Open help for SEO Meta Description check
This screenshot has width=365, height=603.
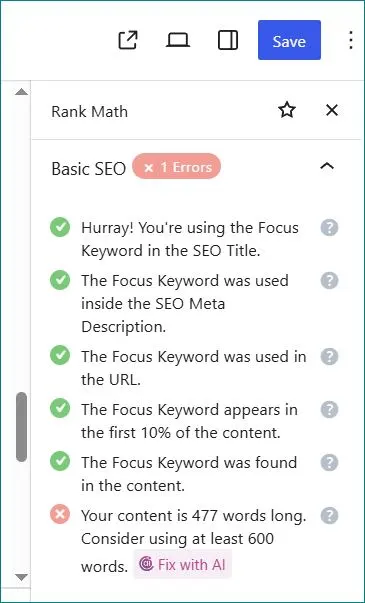(329, 281)
